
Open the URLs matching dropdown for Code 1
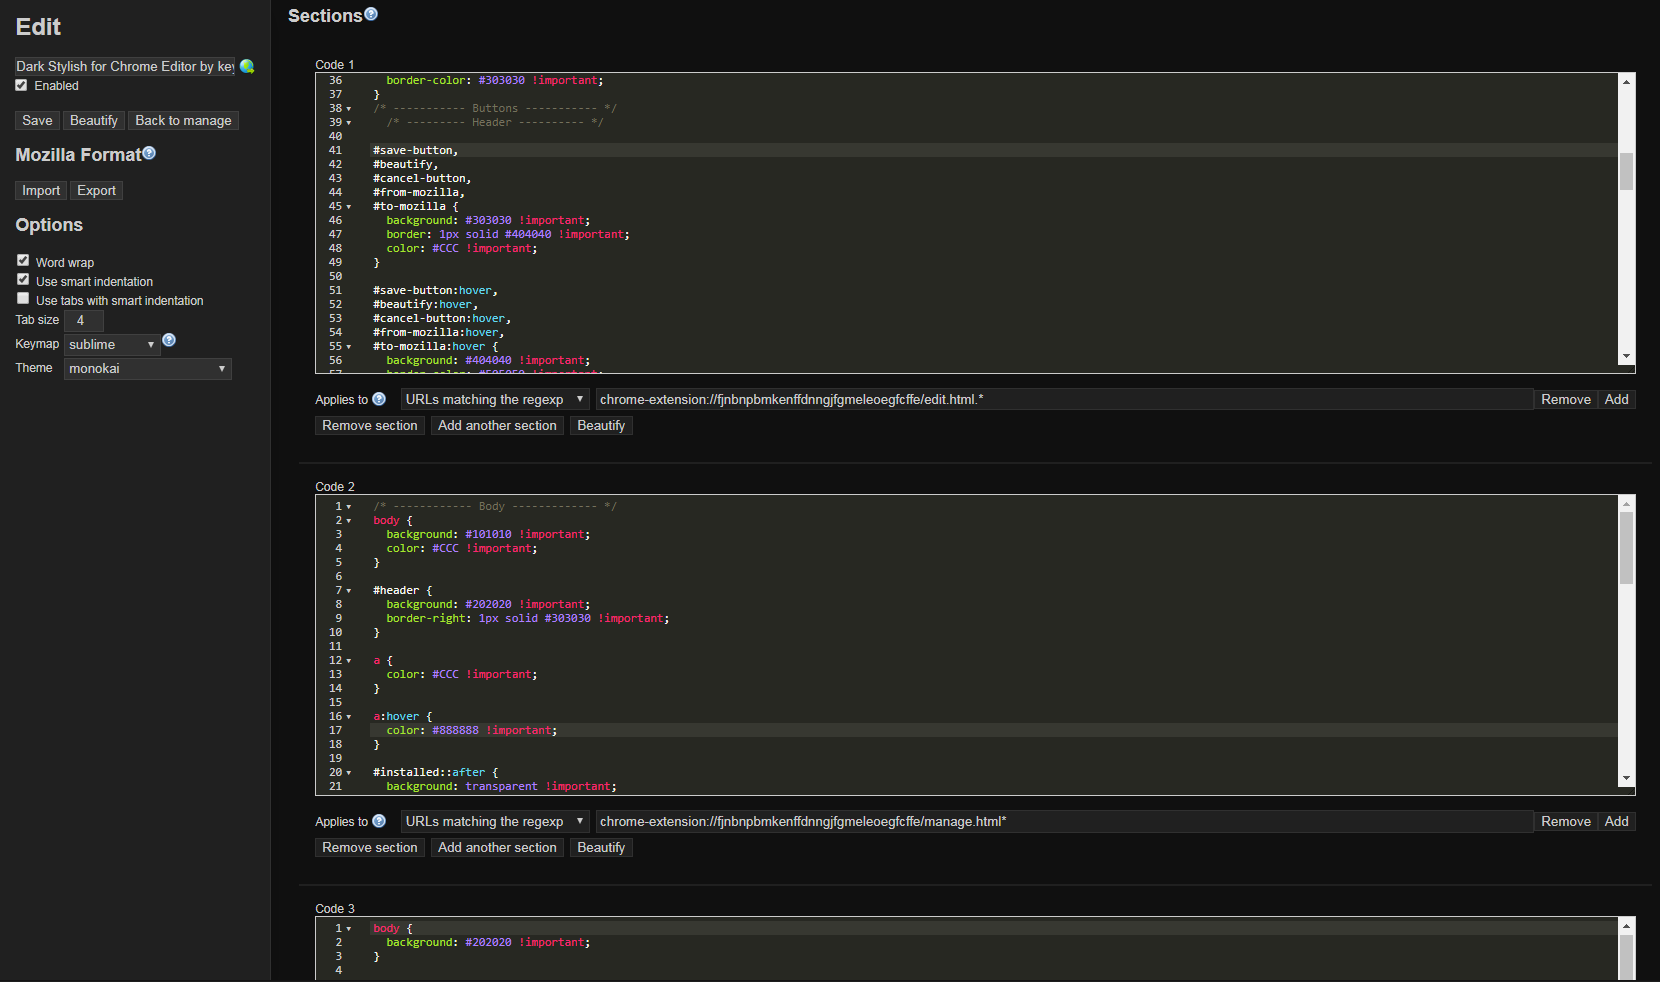coord(494,398)
